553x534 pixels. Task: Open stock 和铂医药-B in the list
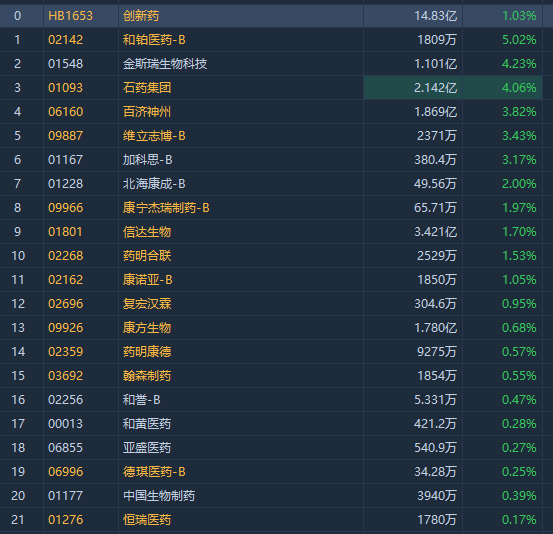click(x=154, y=40)
